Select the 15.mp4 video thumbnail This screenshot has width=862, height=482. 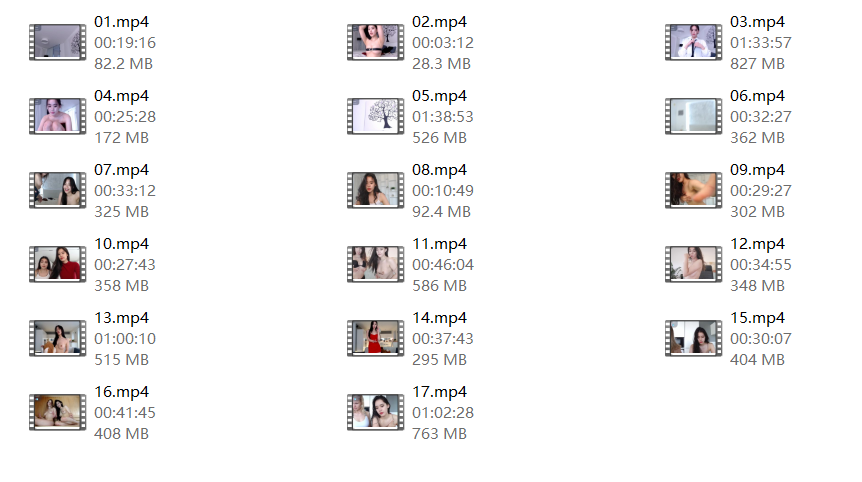[x=693, y=338]
